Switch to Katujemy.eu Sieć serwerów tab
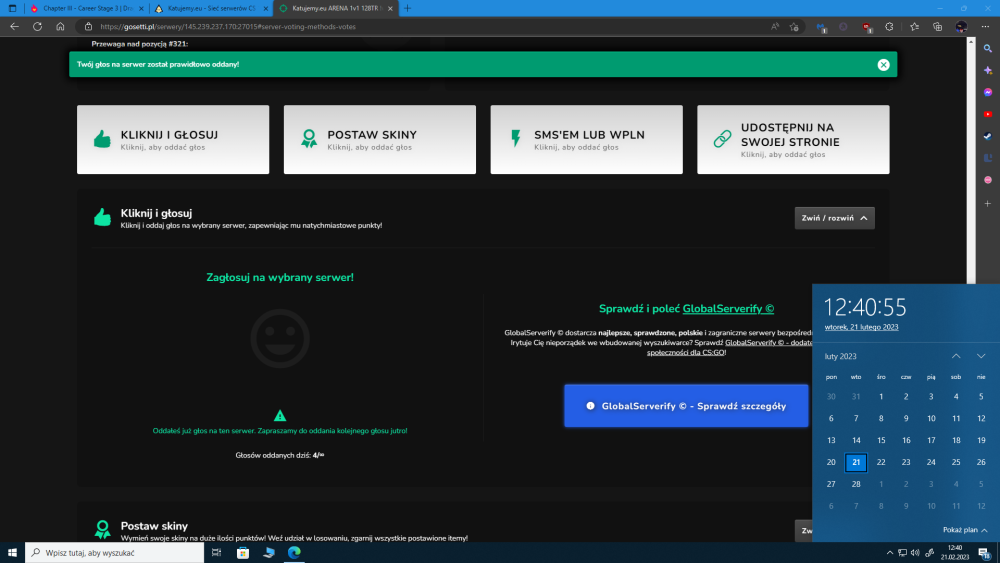Image resolution: width=1000 pixels, height=563 pixels. [x=210, y=8]
